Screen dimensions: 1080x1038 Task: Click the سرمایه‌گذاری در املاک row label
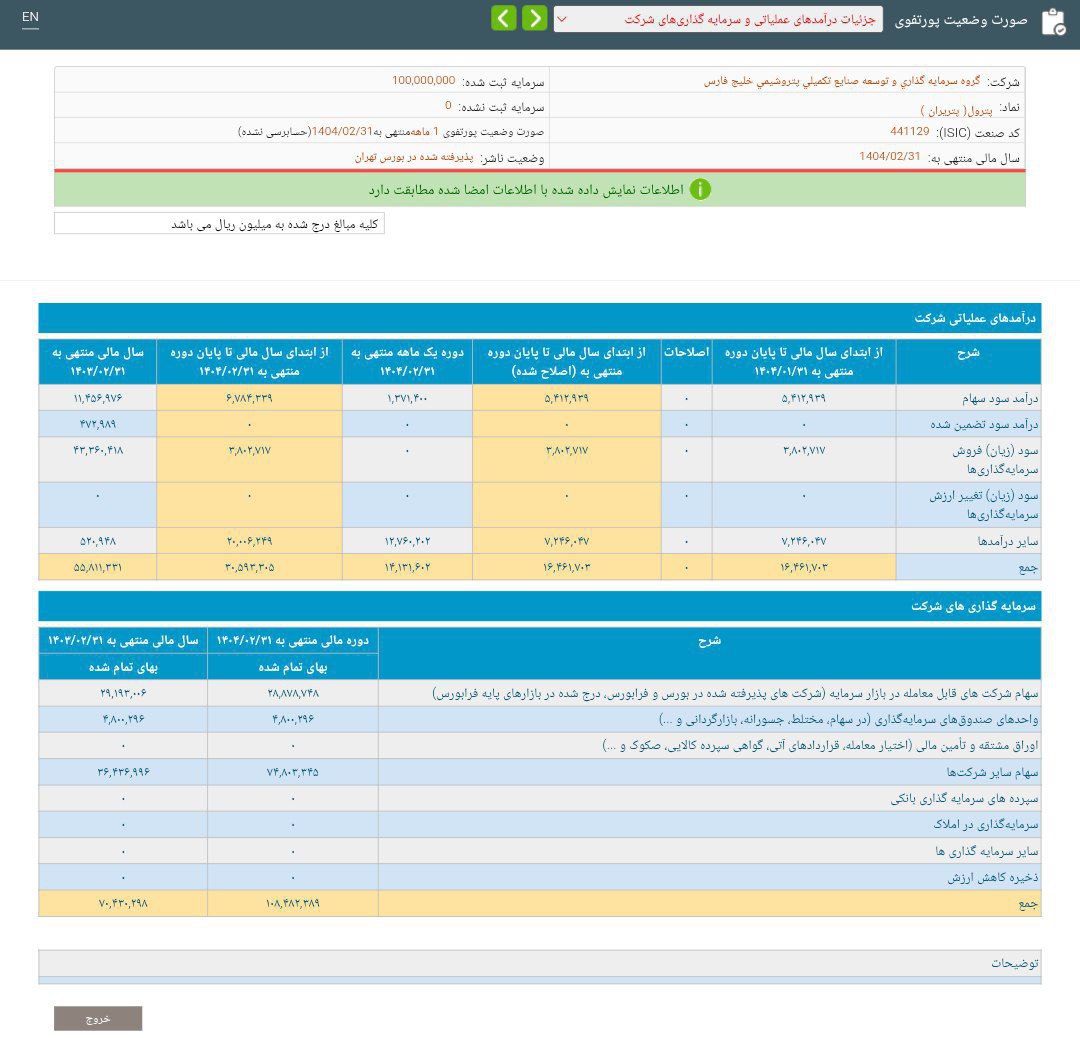[x=986, y=824]
